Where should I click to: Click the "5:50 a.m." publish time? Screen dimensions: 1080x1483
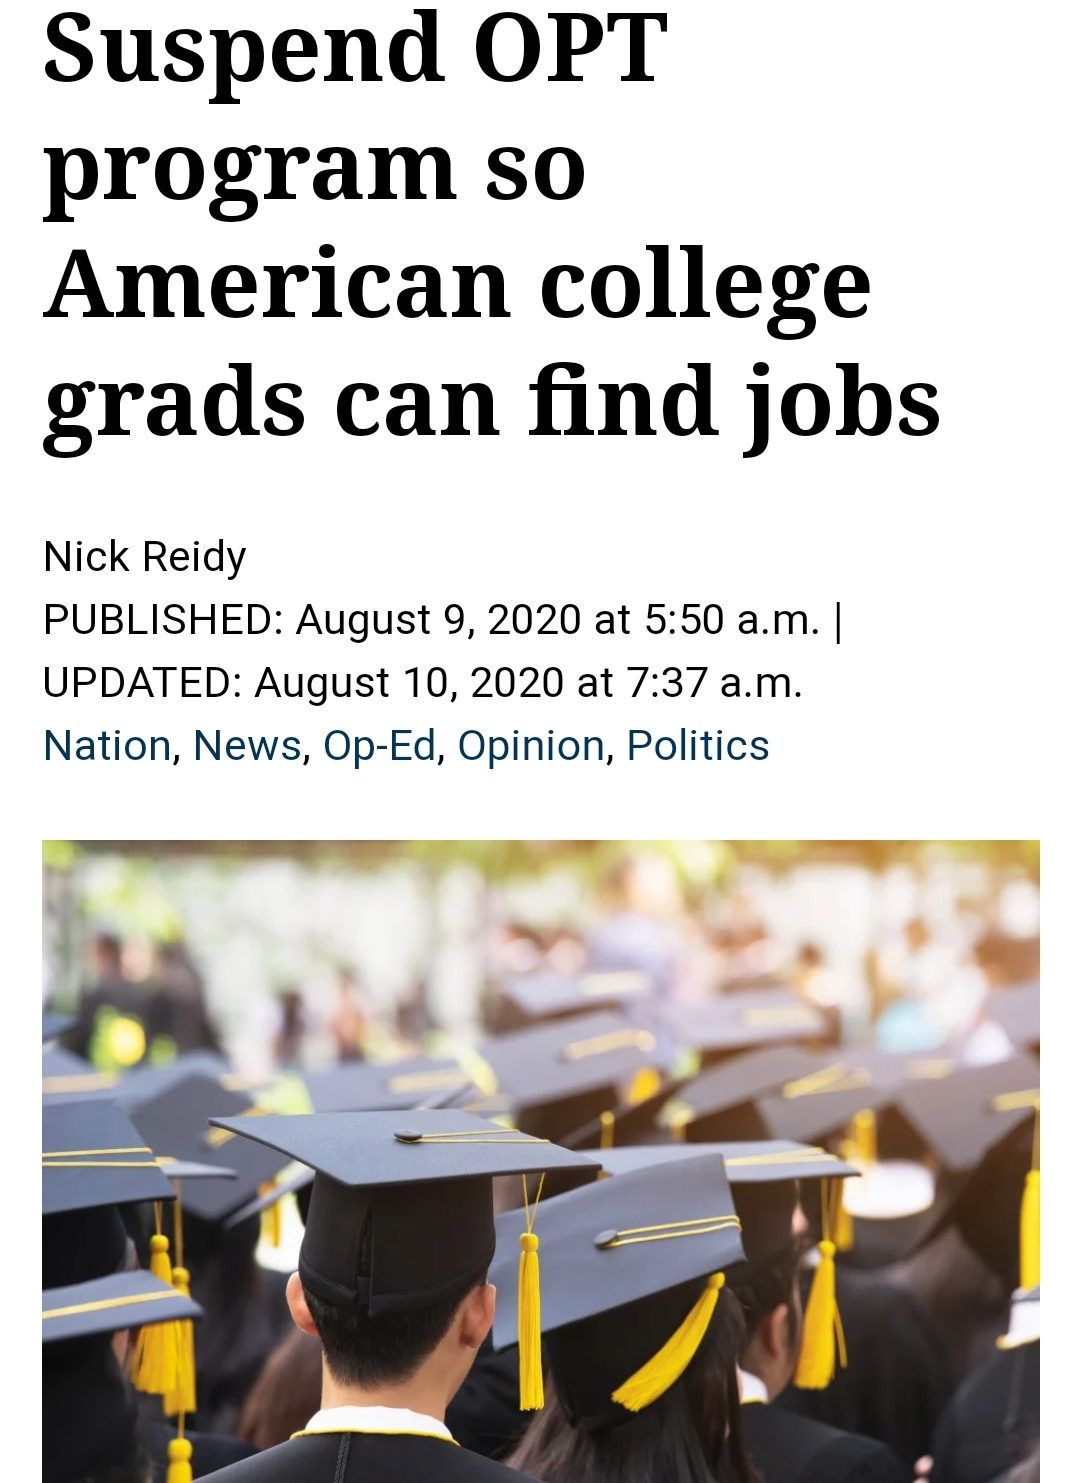[x=732, y=620]
